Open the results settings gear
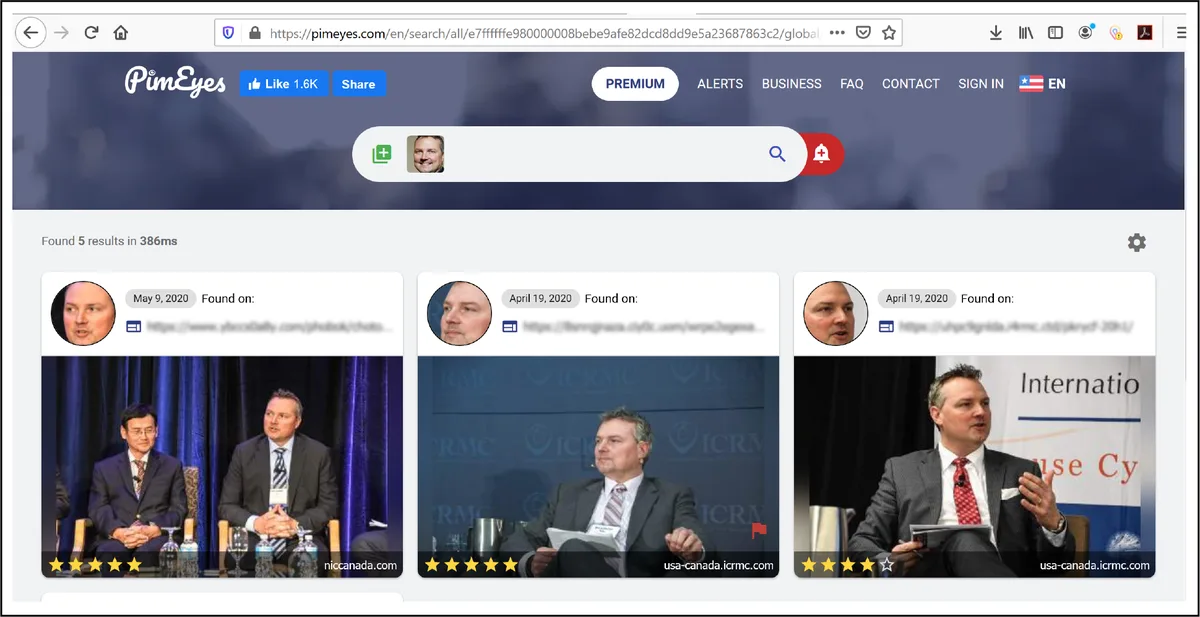Image resolution: width=1200 pixels, height=617 pixels. (x=1137, y=242)
